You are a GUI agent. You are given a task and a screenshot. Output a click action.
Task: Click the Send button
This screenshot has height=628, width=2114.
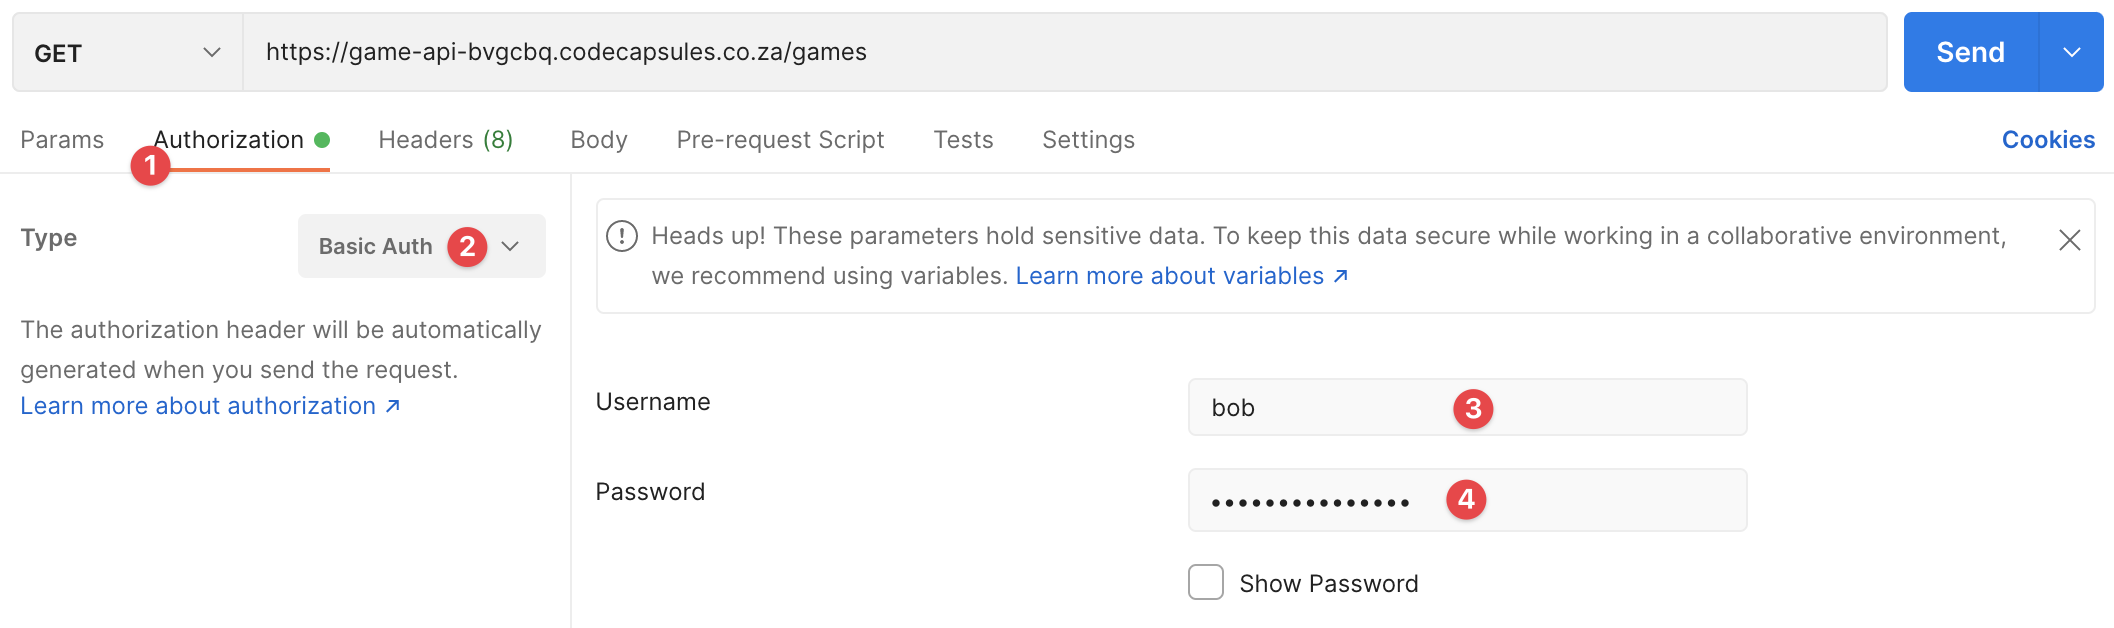(1970, 52)
